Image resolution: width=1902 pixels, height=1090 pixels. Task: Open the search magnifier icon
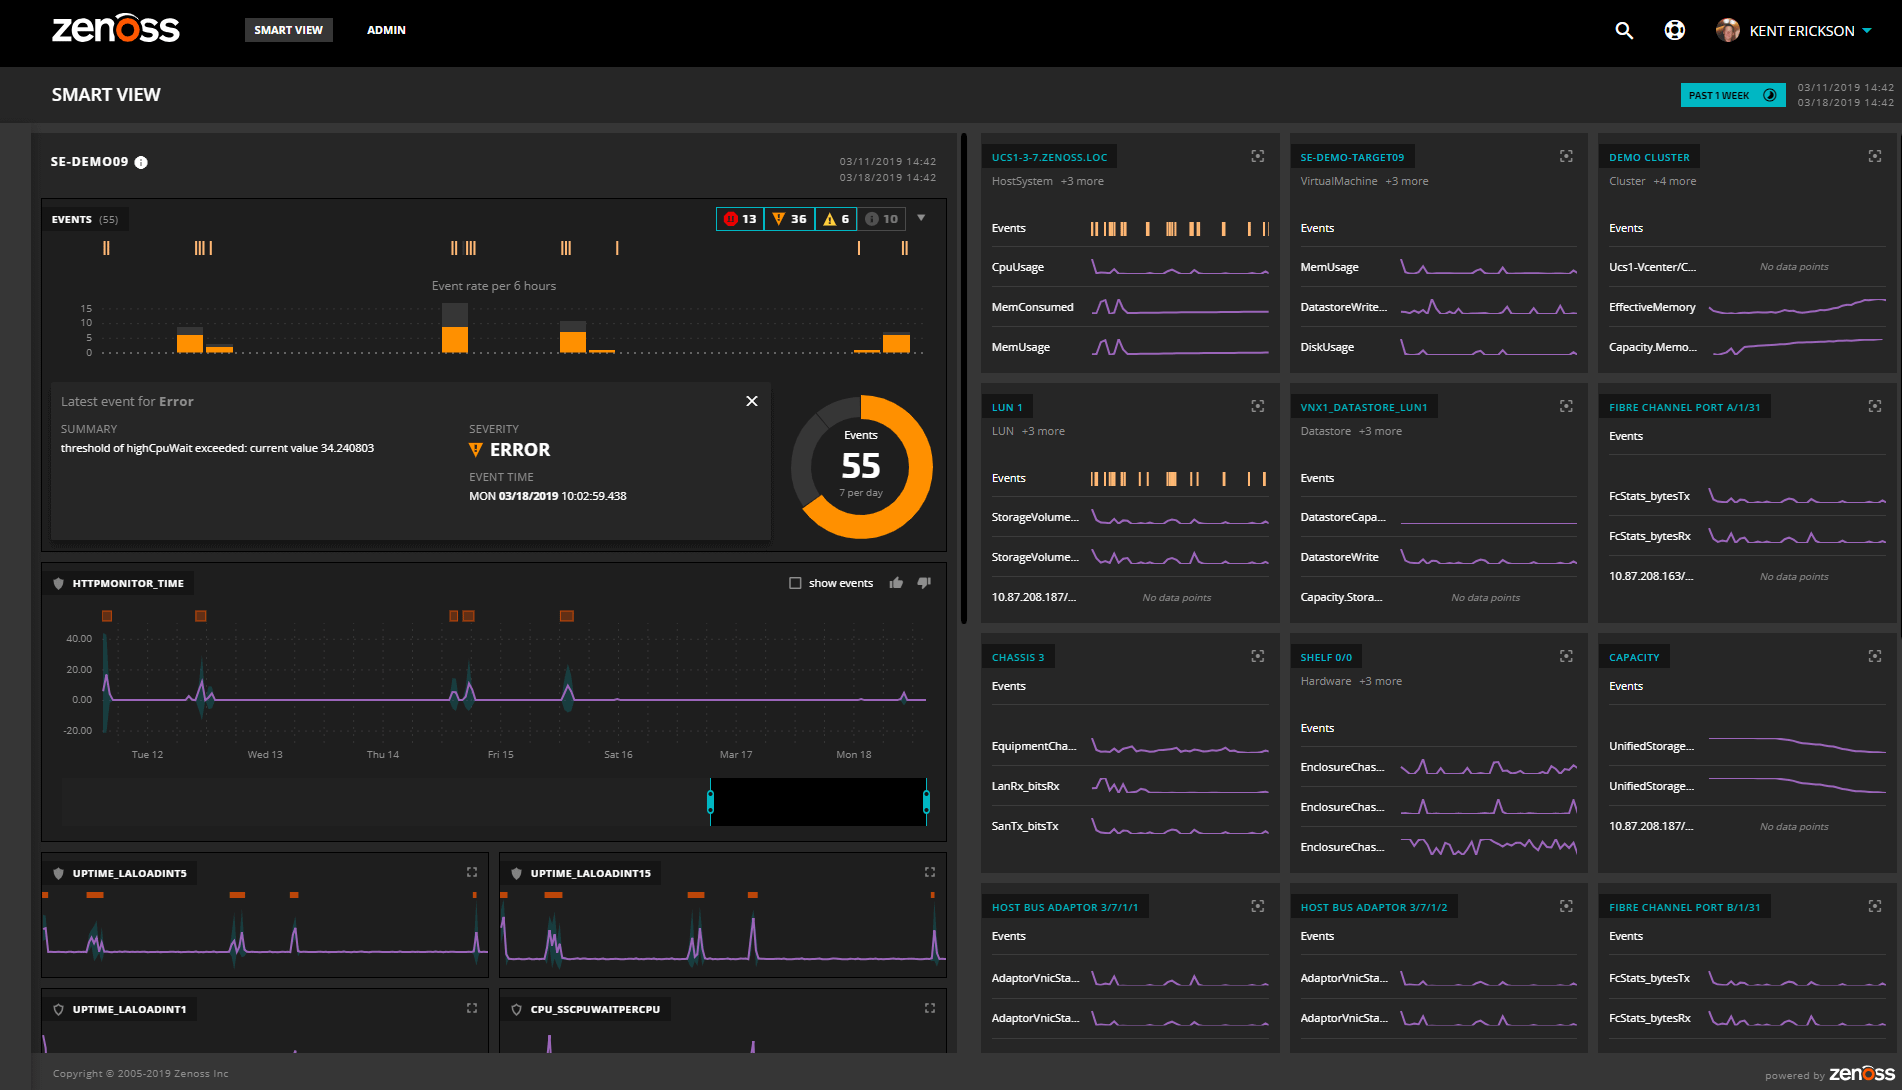coord(1624,31)
